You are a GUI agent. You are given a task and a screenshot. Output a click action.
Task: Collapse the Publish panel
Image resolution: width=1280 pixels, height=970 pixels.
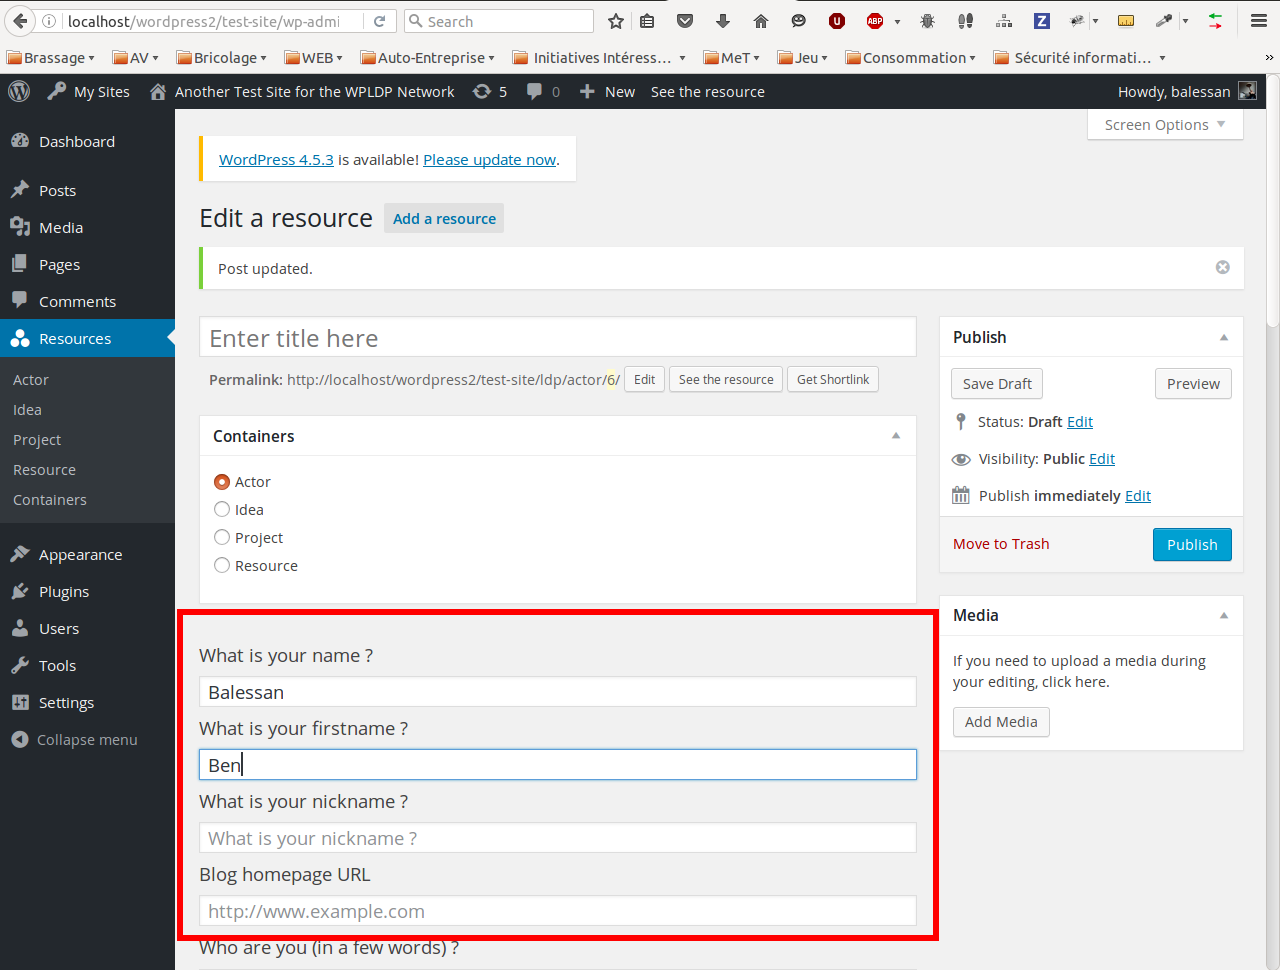[1224, 337]
